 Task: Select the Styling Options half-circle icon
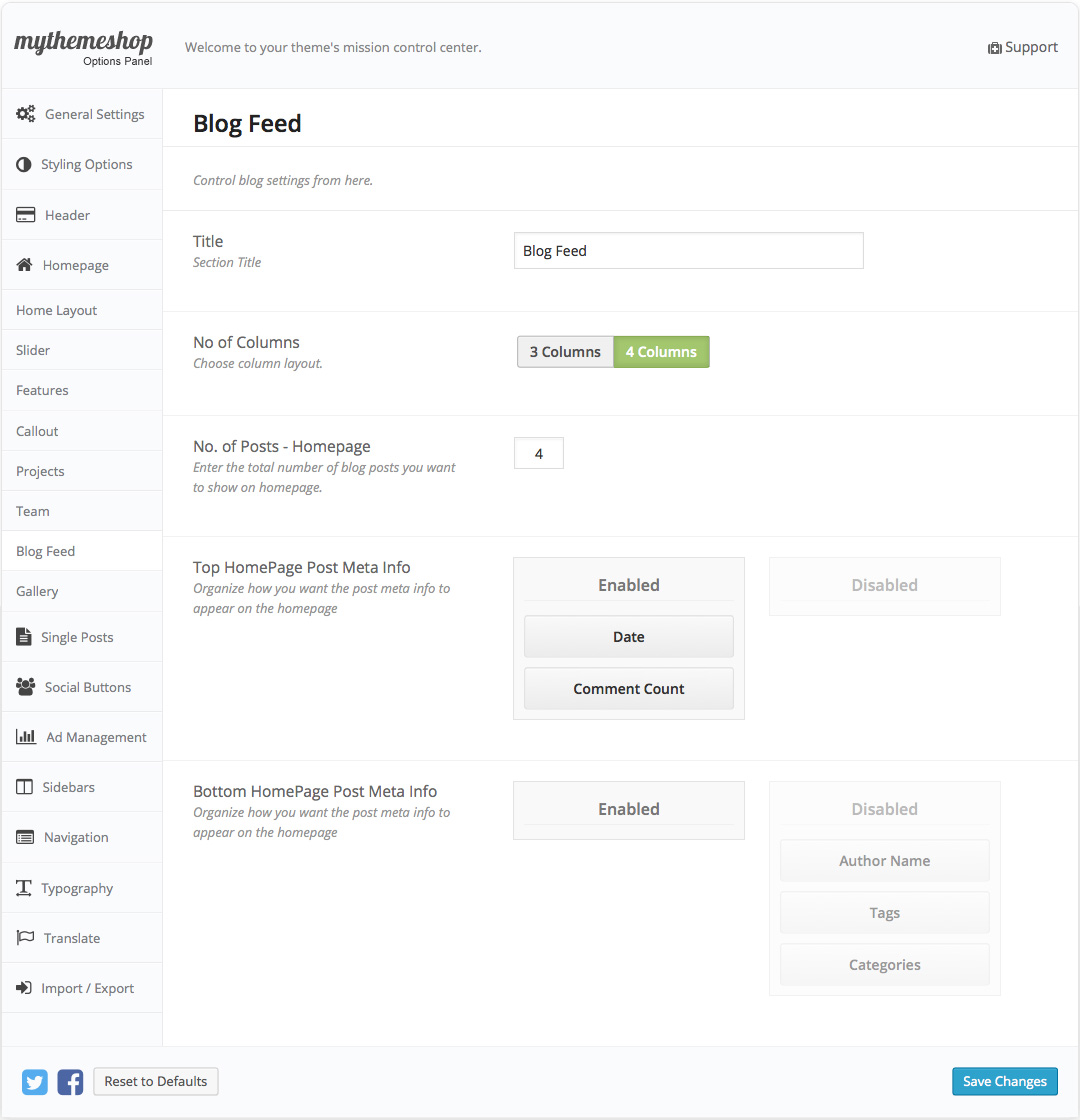coord(23,164)
